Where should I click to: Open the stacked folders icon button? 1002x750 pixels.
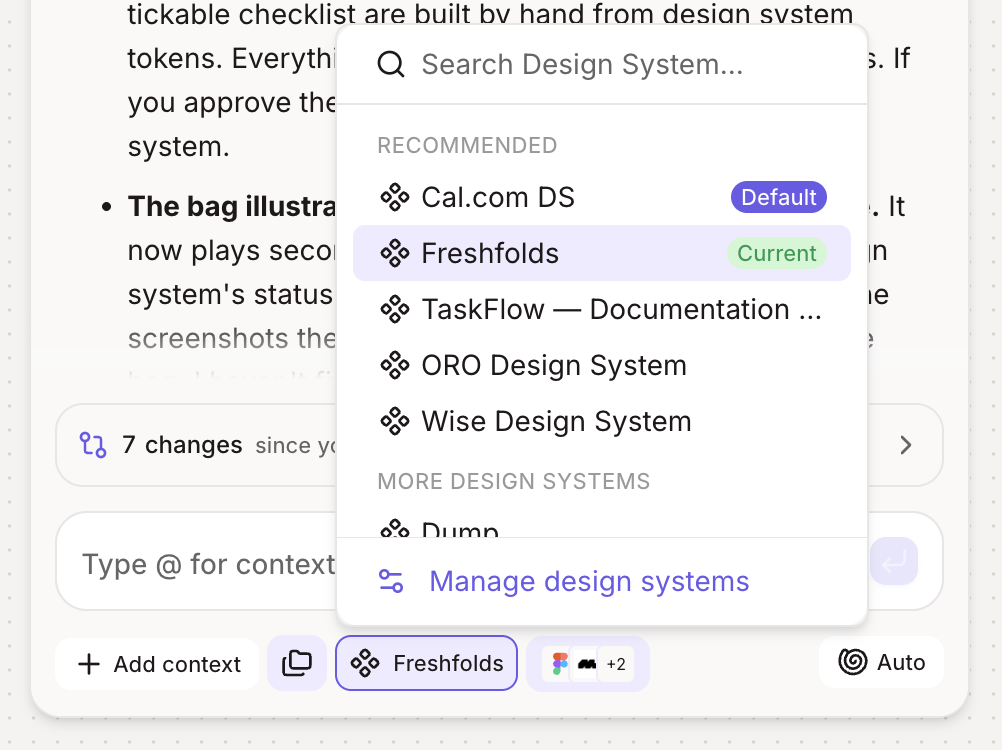[297, 663]
